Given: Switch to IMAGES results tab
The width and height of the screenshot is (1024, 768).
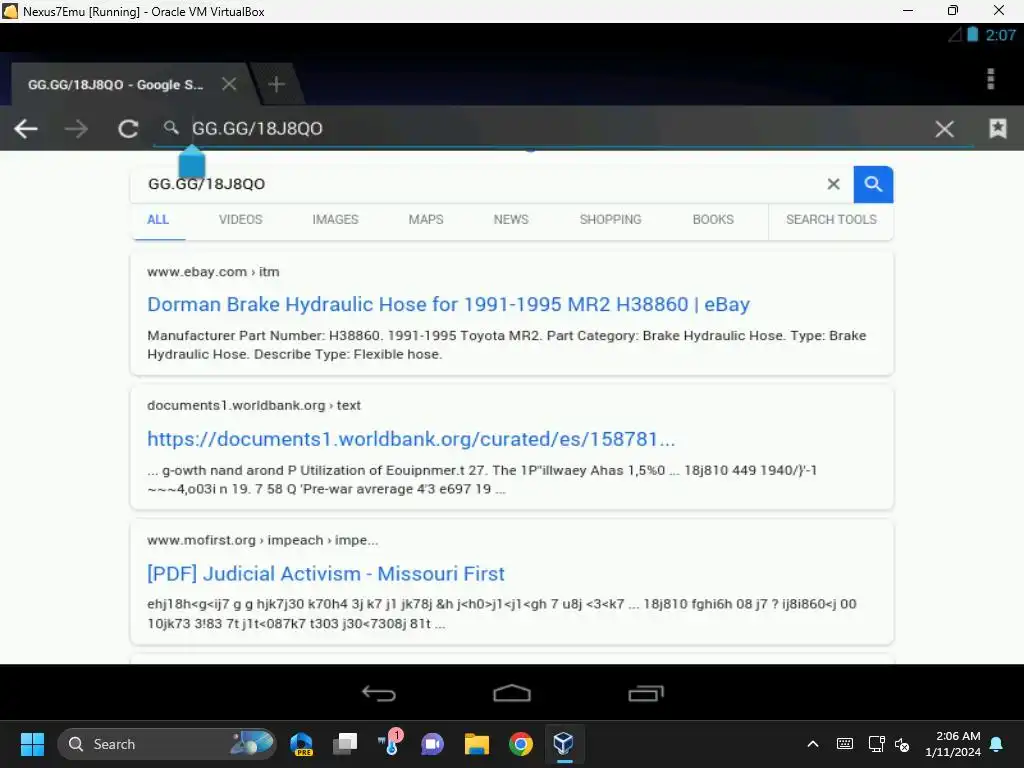Looking at the screenshot, I should (335, 219).
